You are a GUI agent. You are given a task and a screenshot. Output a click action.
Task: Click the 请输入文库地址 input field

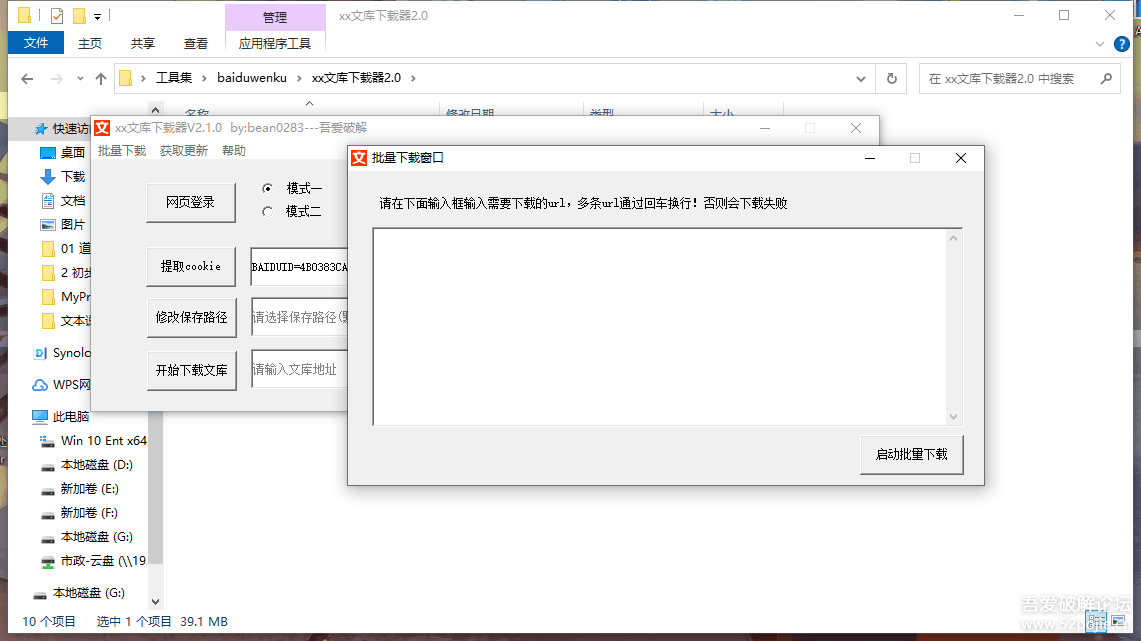(x=299, y=370)
